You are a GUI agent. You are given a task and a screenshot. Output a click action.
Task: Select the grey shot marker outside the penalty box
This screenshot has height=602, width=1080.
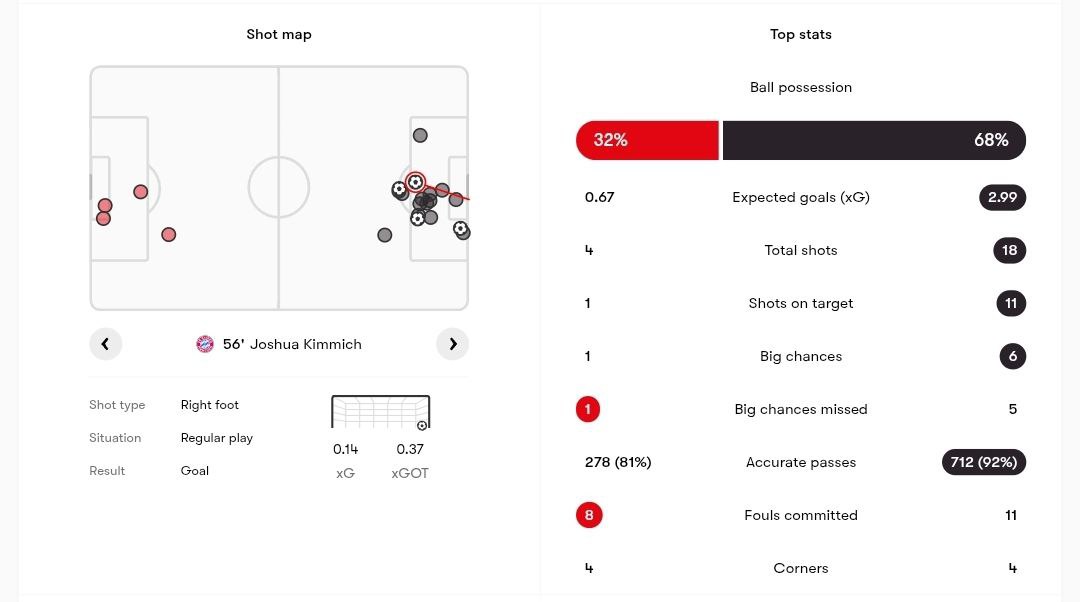tap(385, 236)
